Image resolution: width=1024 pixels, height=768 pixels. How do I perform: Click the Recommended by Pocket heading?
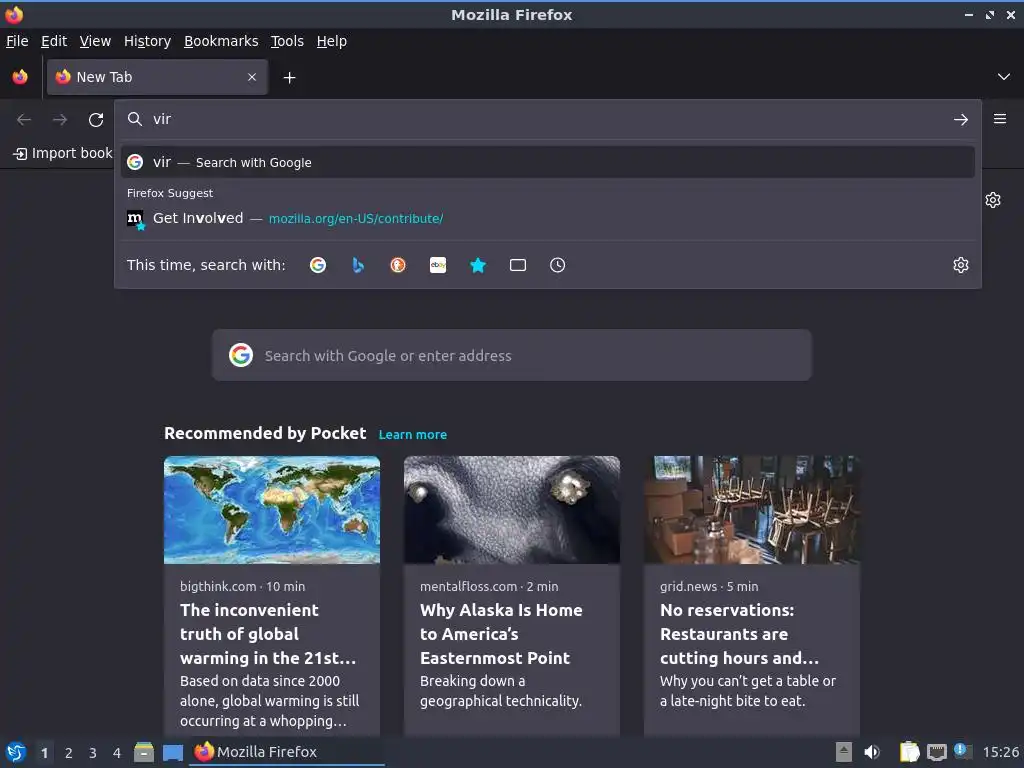point(265,434)
